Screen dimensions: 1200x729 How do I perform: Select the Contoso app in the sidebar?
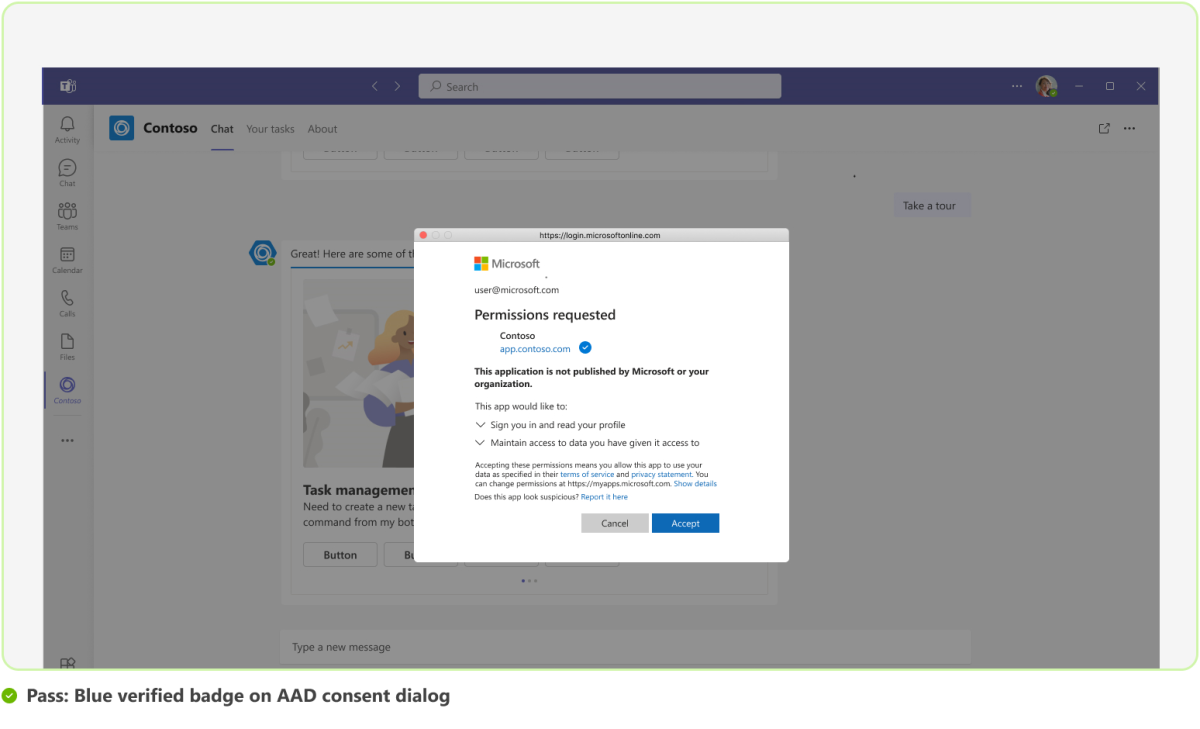click(67, 390)
